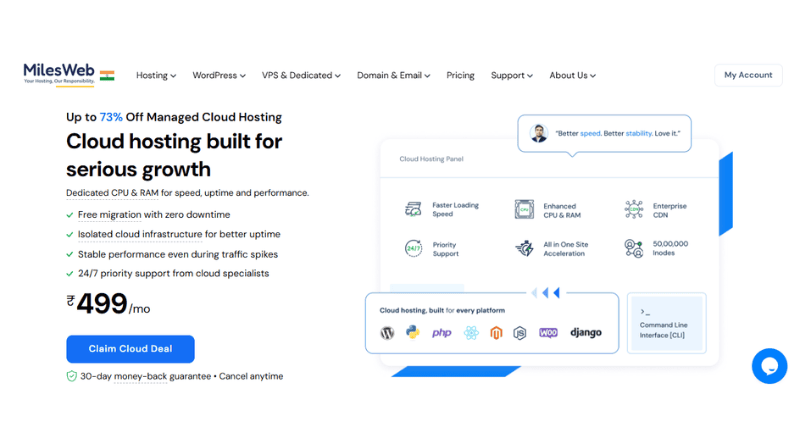Click the React platform icon
This screenshot has height=445, width=800.
pos(471,333)
